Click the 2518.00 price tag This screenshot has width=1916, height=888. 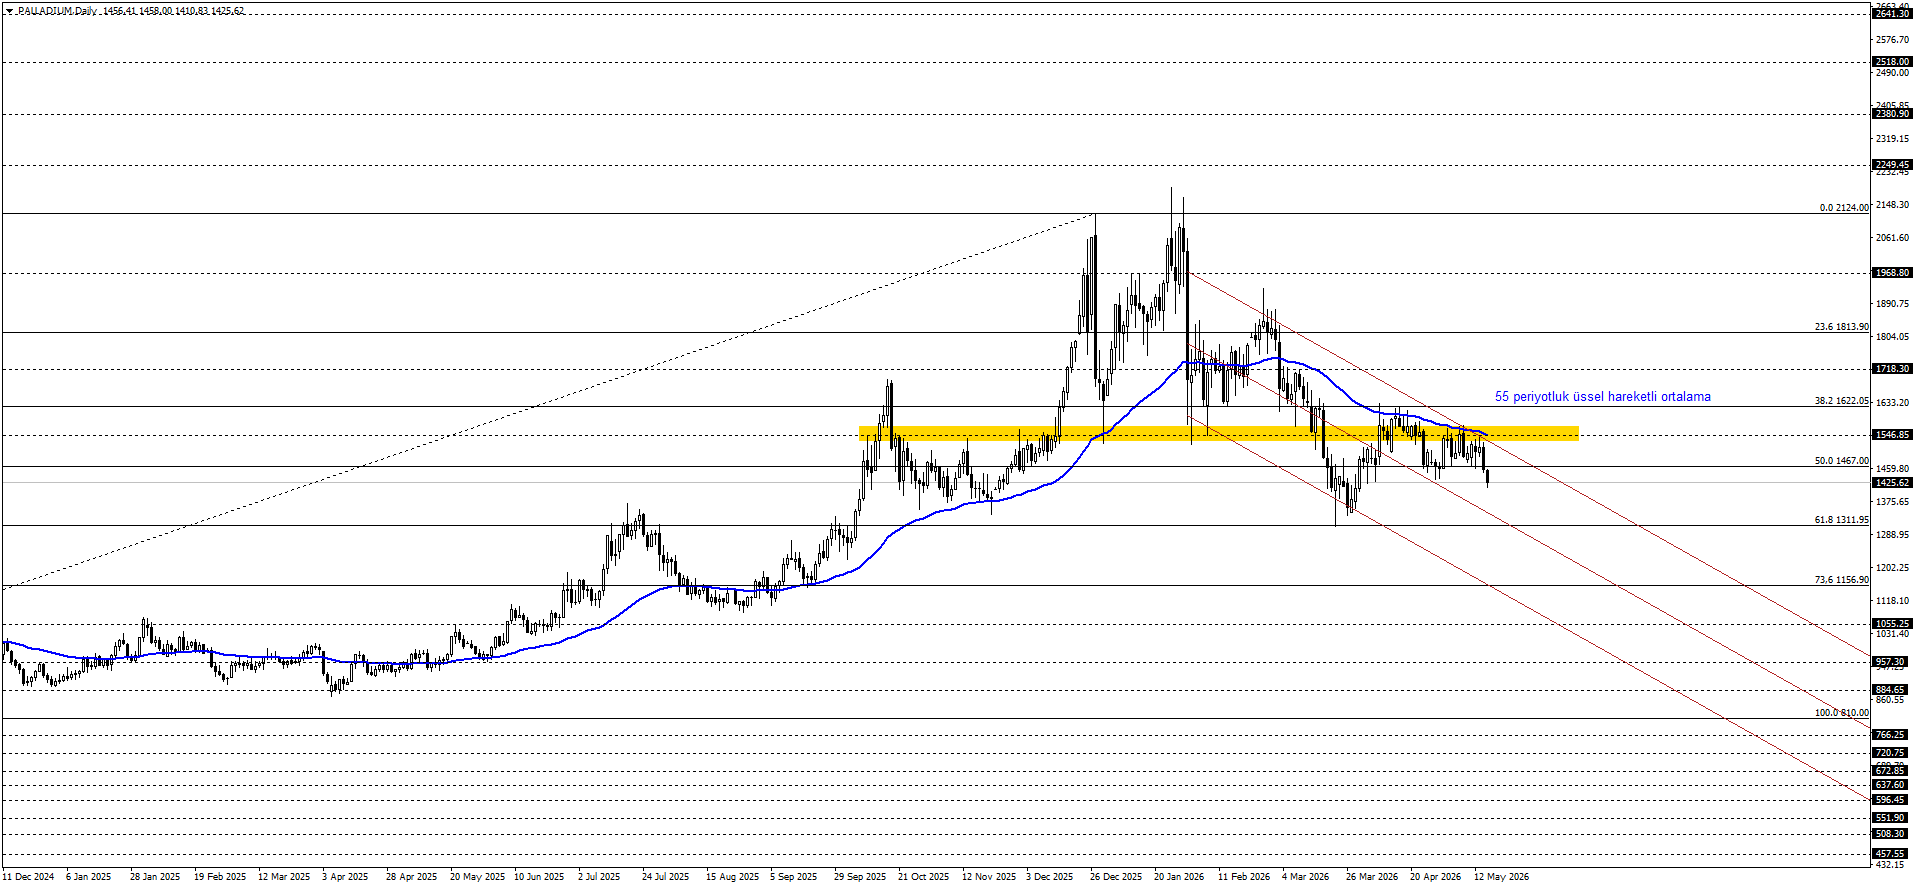click(1892, 62)
